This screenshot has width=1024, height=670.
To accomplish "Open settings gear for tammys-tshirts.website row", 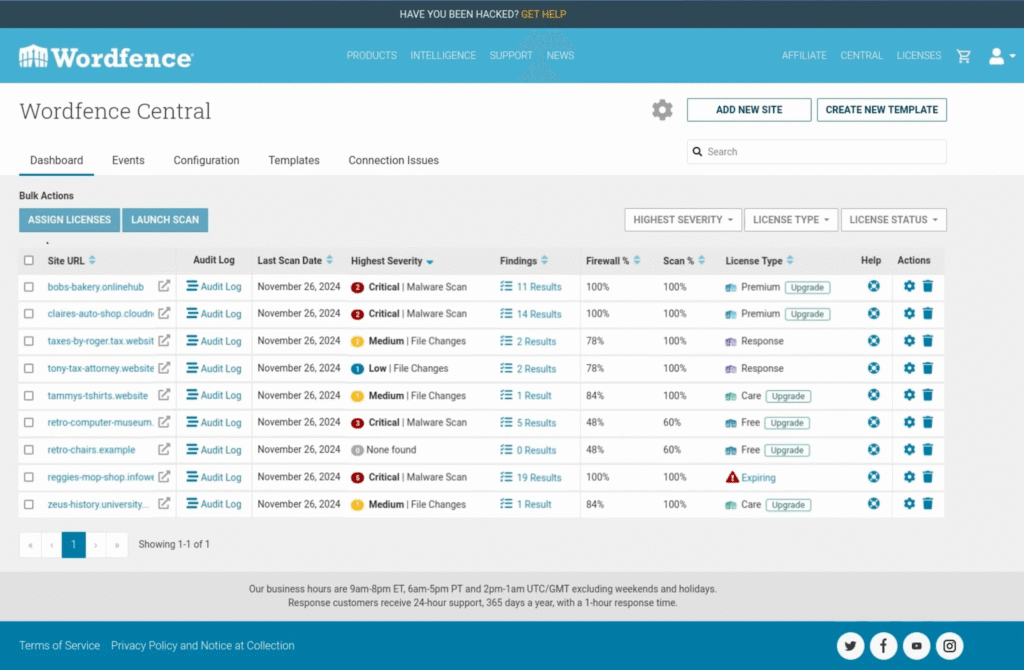I will 909,395.
